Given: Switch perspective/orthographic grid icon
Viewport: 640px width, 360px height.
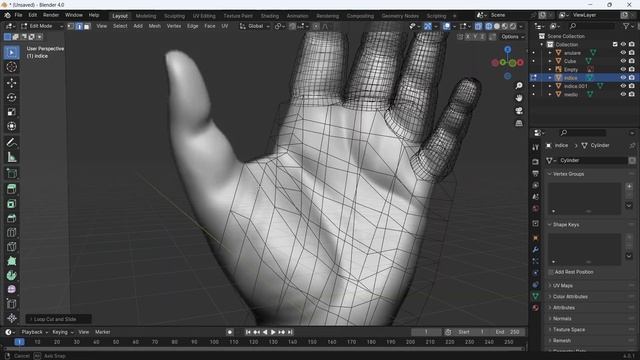Looking at the screenshot, I should (x=519, y=123).
